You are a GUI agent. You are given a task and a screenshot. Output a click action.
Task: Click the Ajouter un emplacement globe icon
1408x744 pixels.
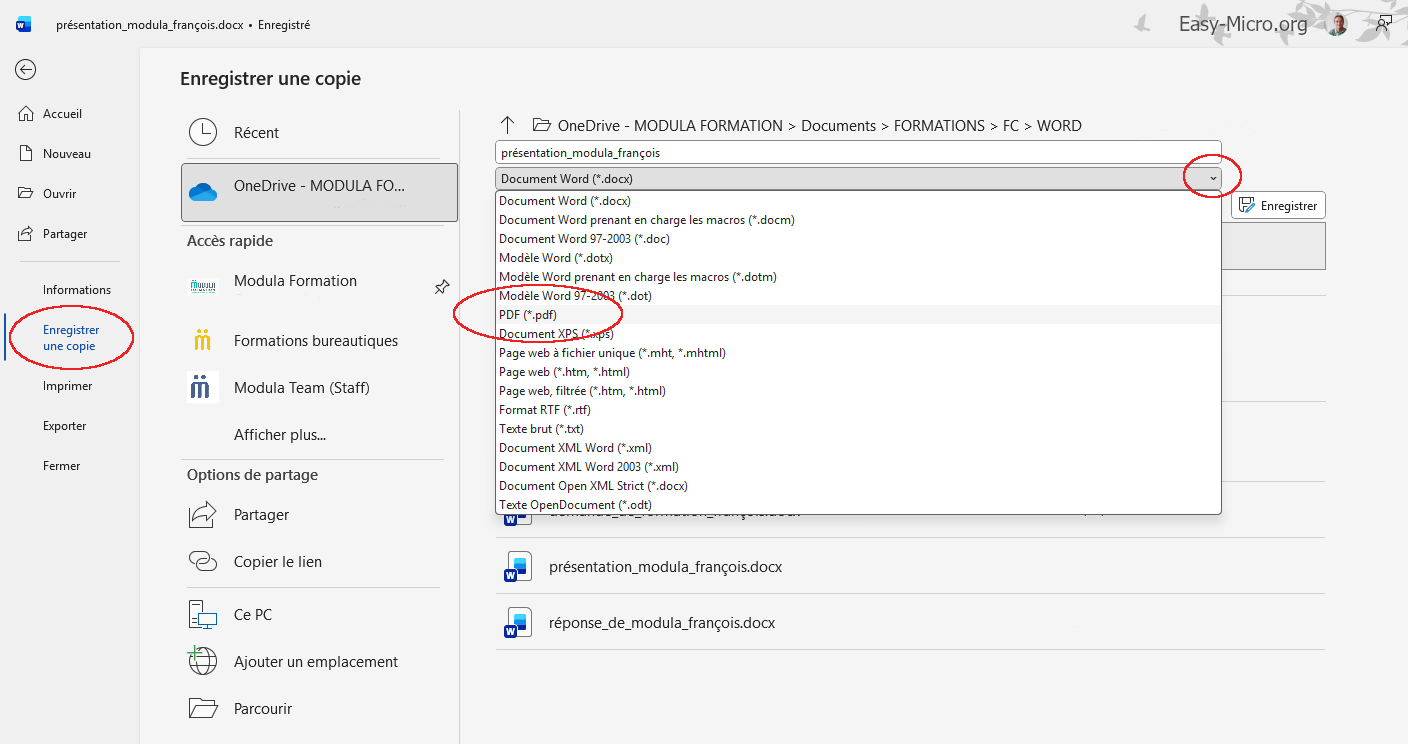click(203, 661)
